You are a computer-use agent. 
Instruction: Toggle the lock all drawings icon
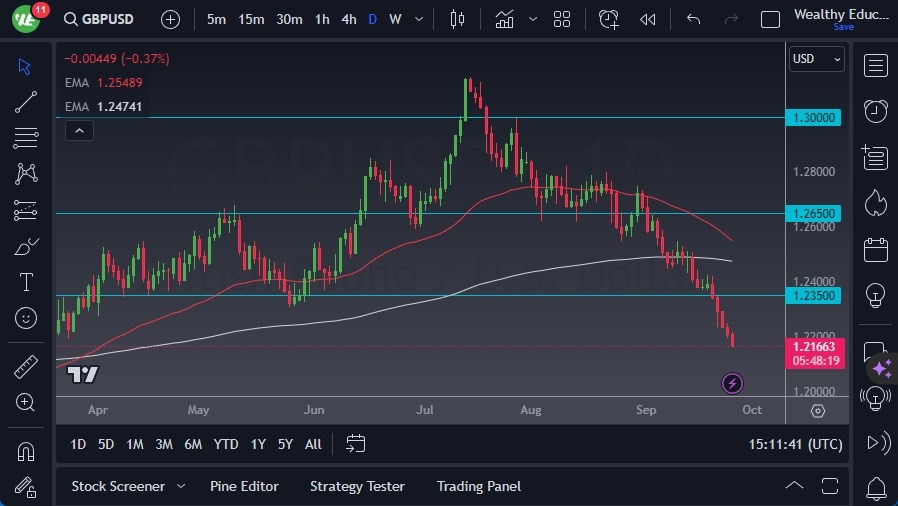[26, 487]
